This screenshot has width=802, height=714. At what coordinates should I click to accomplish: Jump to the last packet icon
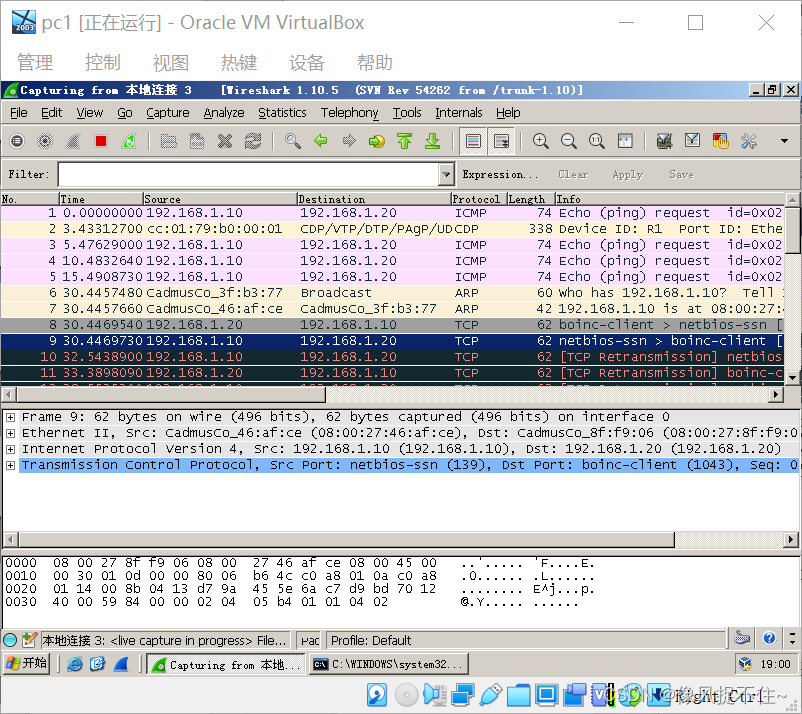pos(433,141)
